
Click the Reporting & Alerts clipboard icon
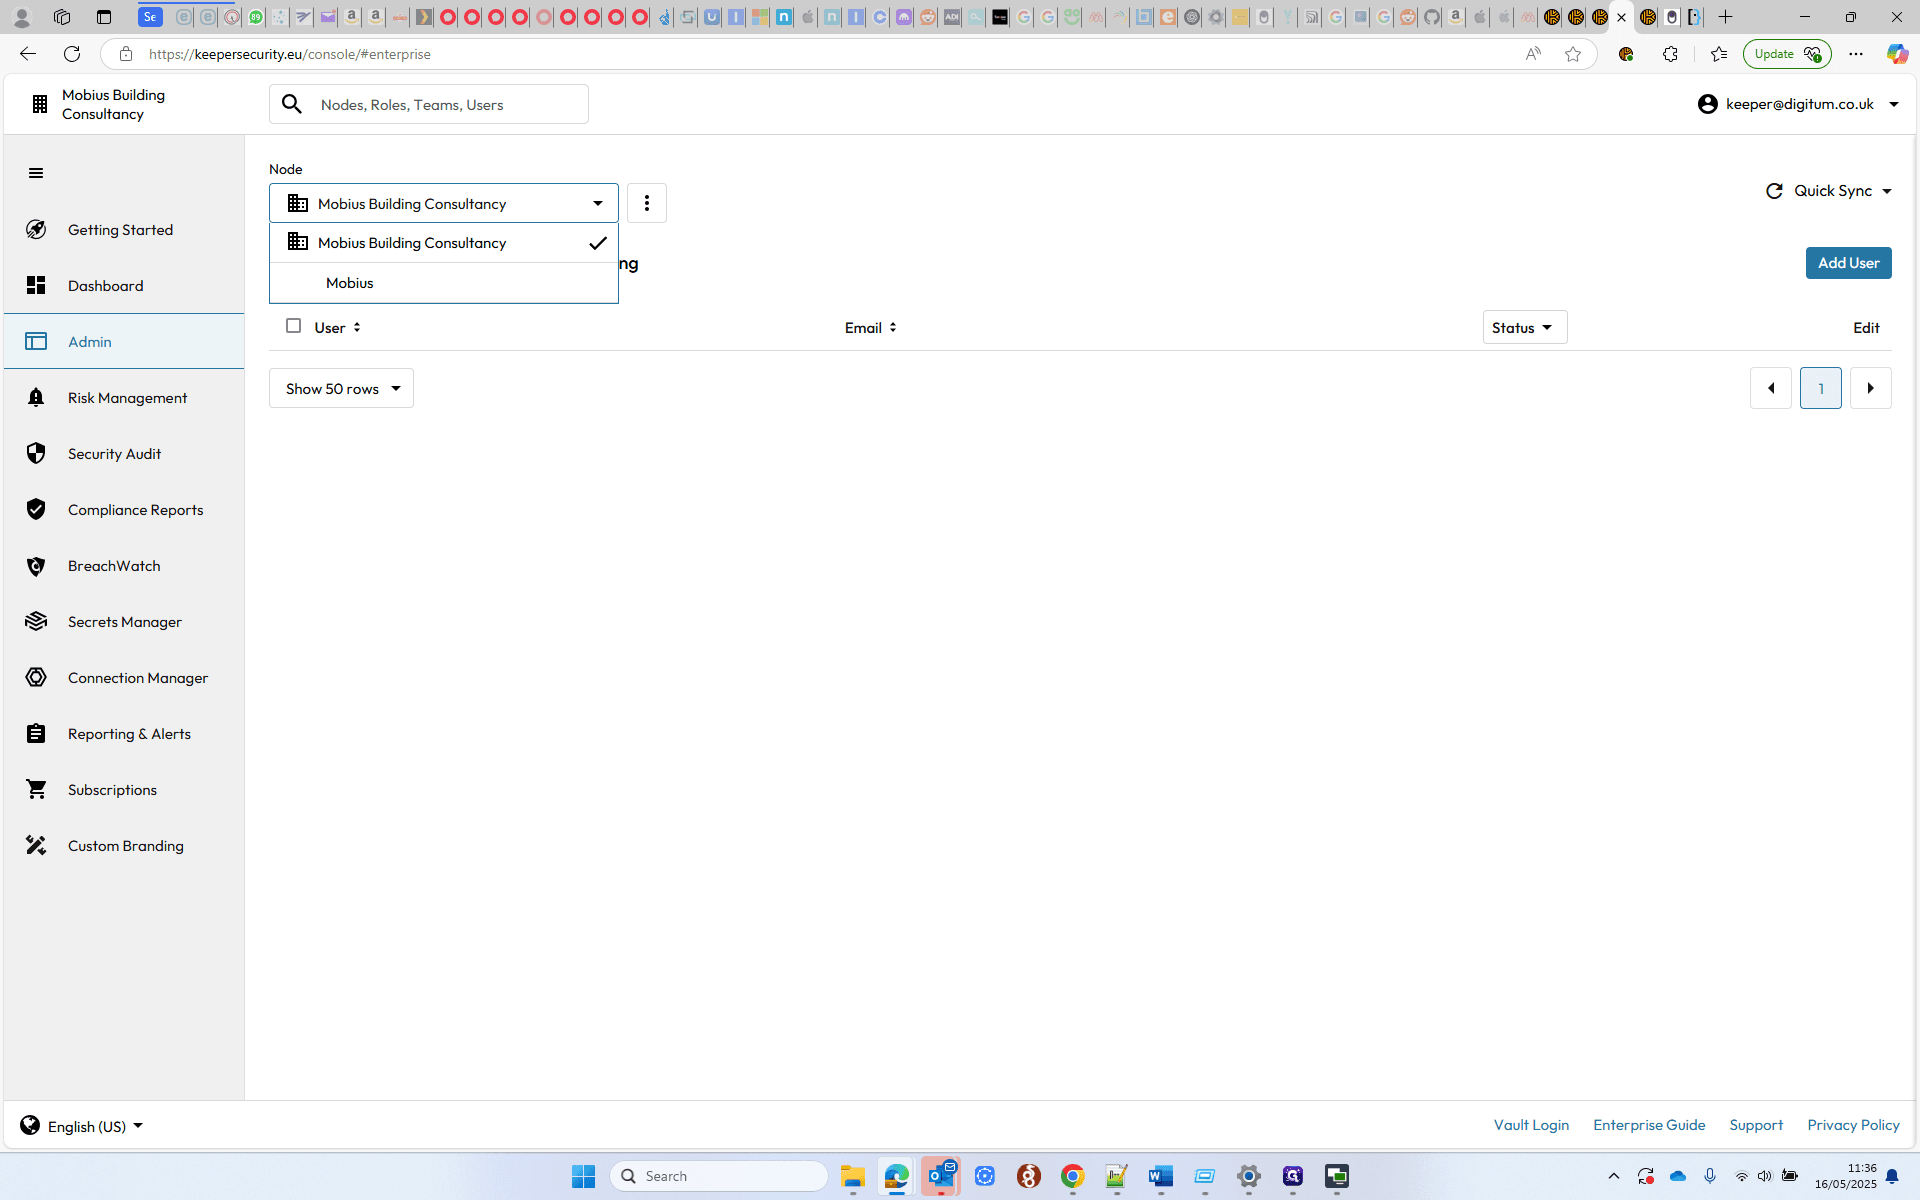pos(36,734)
